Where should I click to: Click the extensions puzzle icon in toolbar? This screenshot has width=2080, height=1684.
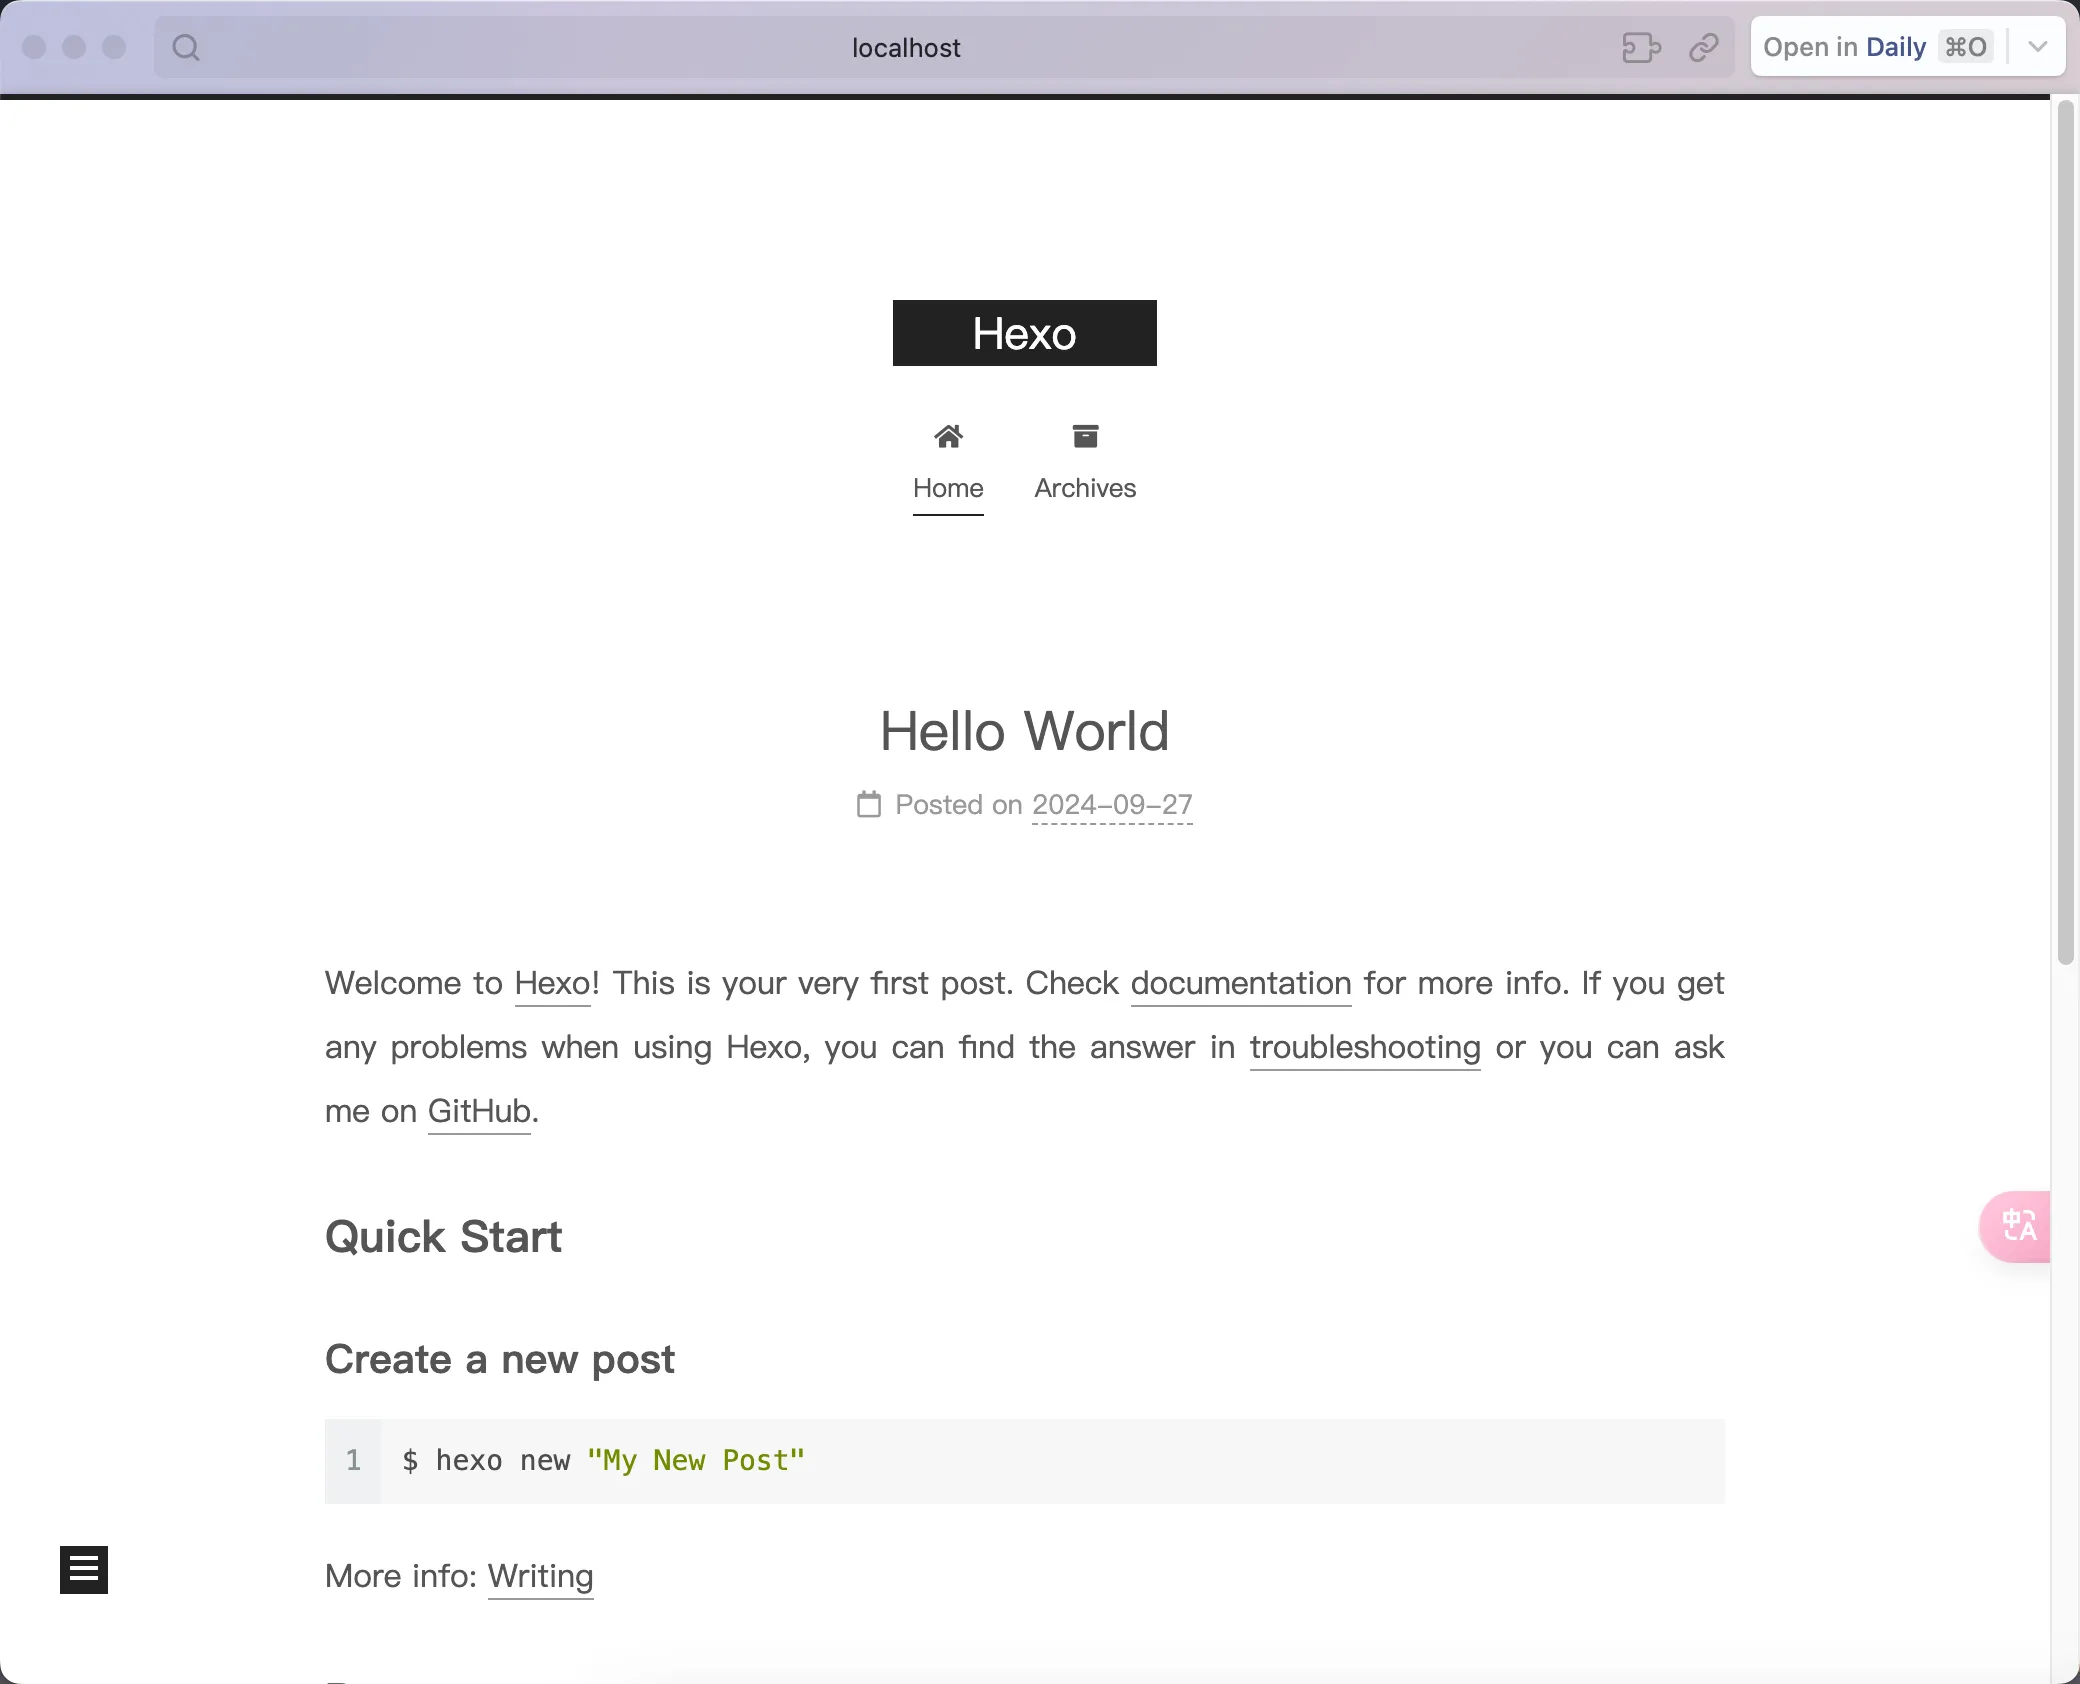coord(1641,47)
